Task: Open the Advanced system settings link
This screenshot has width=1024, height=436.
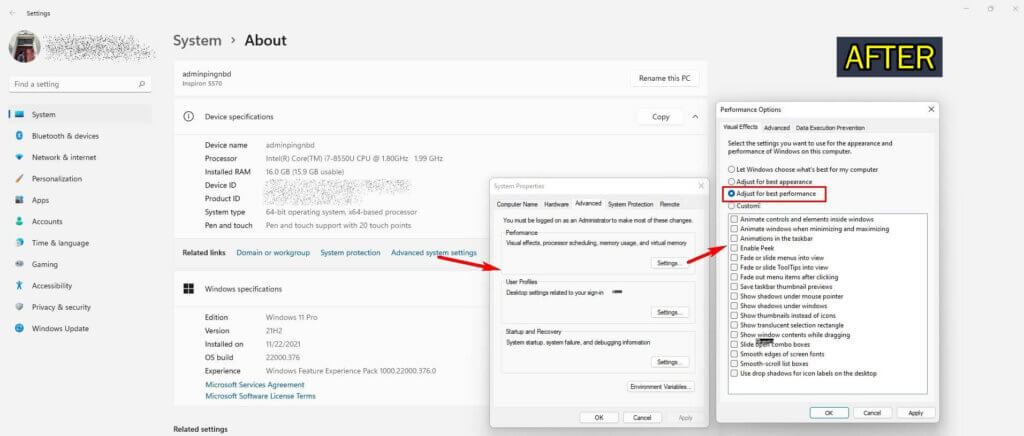Action: [434, 253]
